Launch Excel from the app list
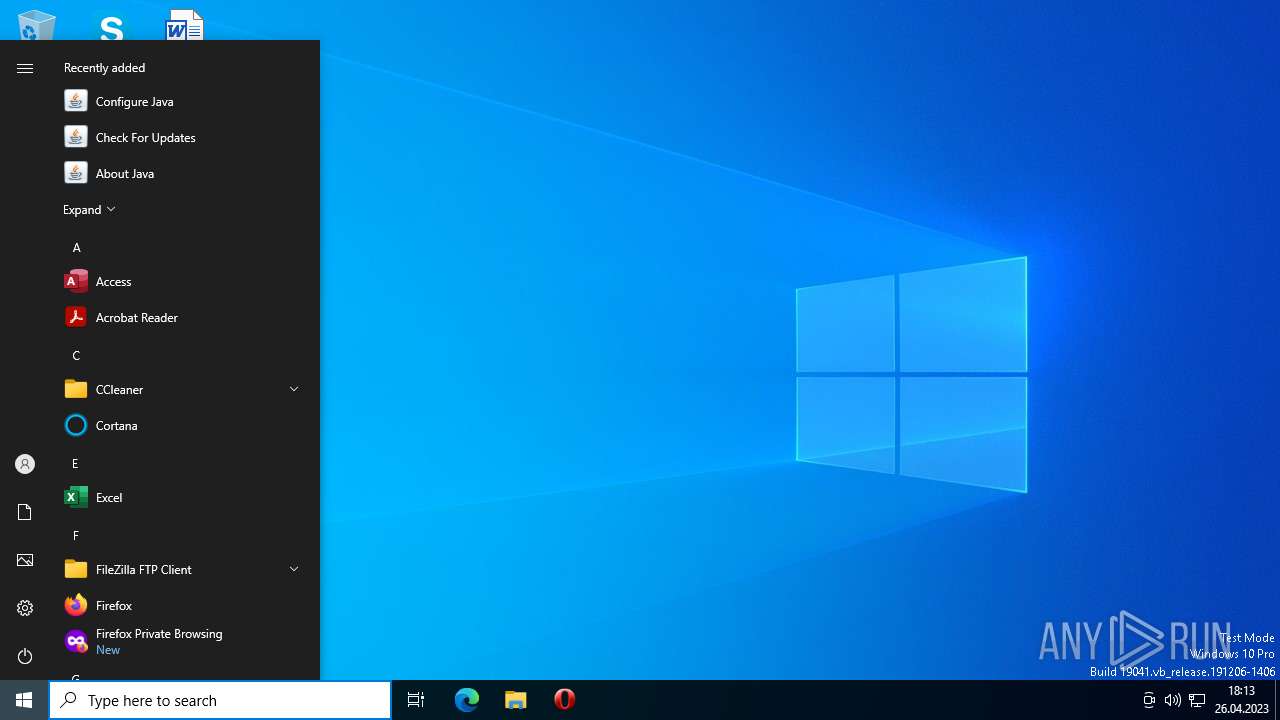Image resolution: width=1280 pixels, height=720 pixels. point(184,497)
